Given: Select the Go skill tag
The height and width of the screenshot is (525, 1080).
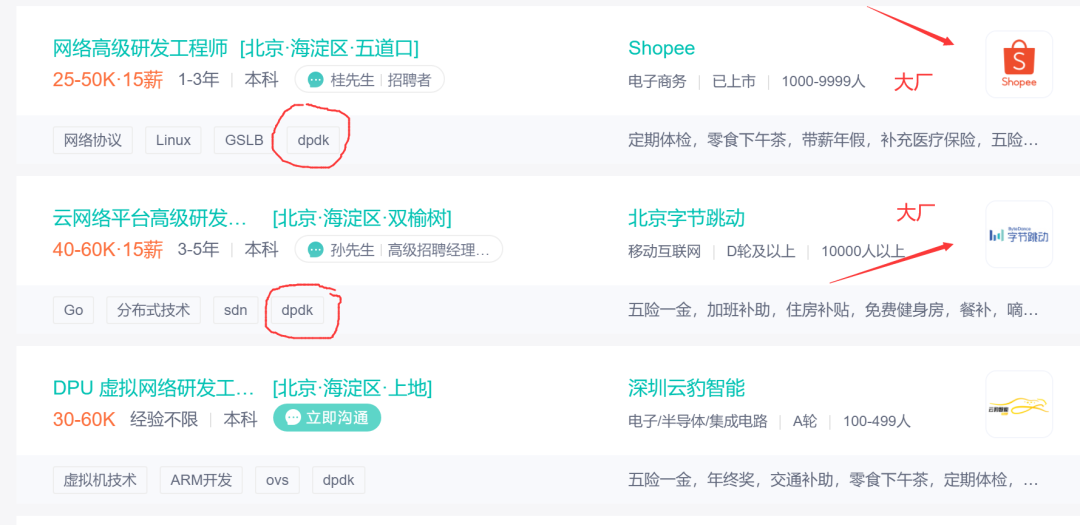Looking at the screenshot, I should 74,310.
